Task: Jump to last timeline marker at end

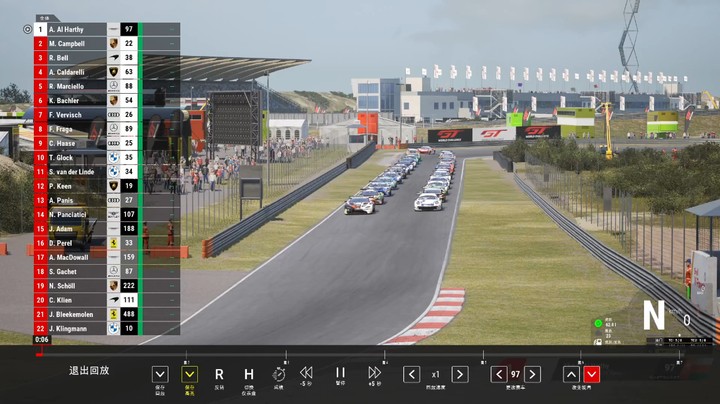Action: tap(680, 355)
